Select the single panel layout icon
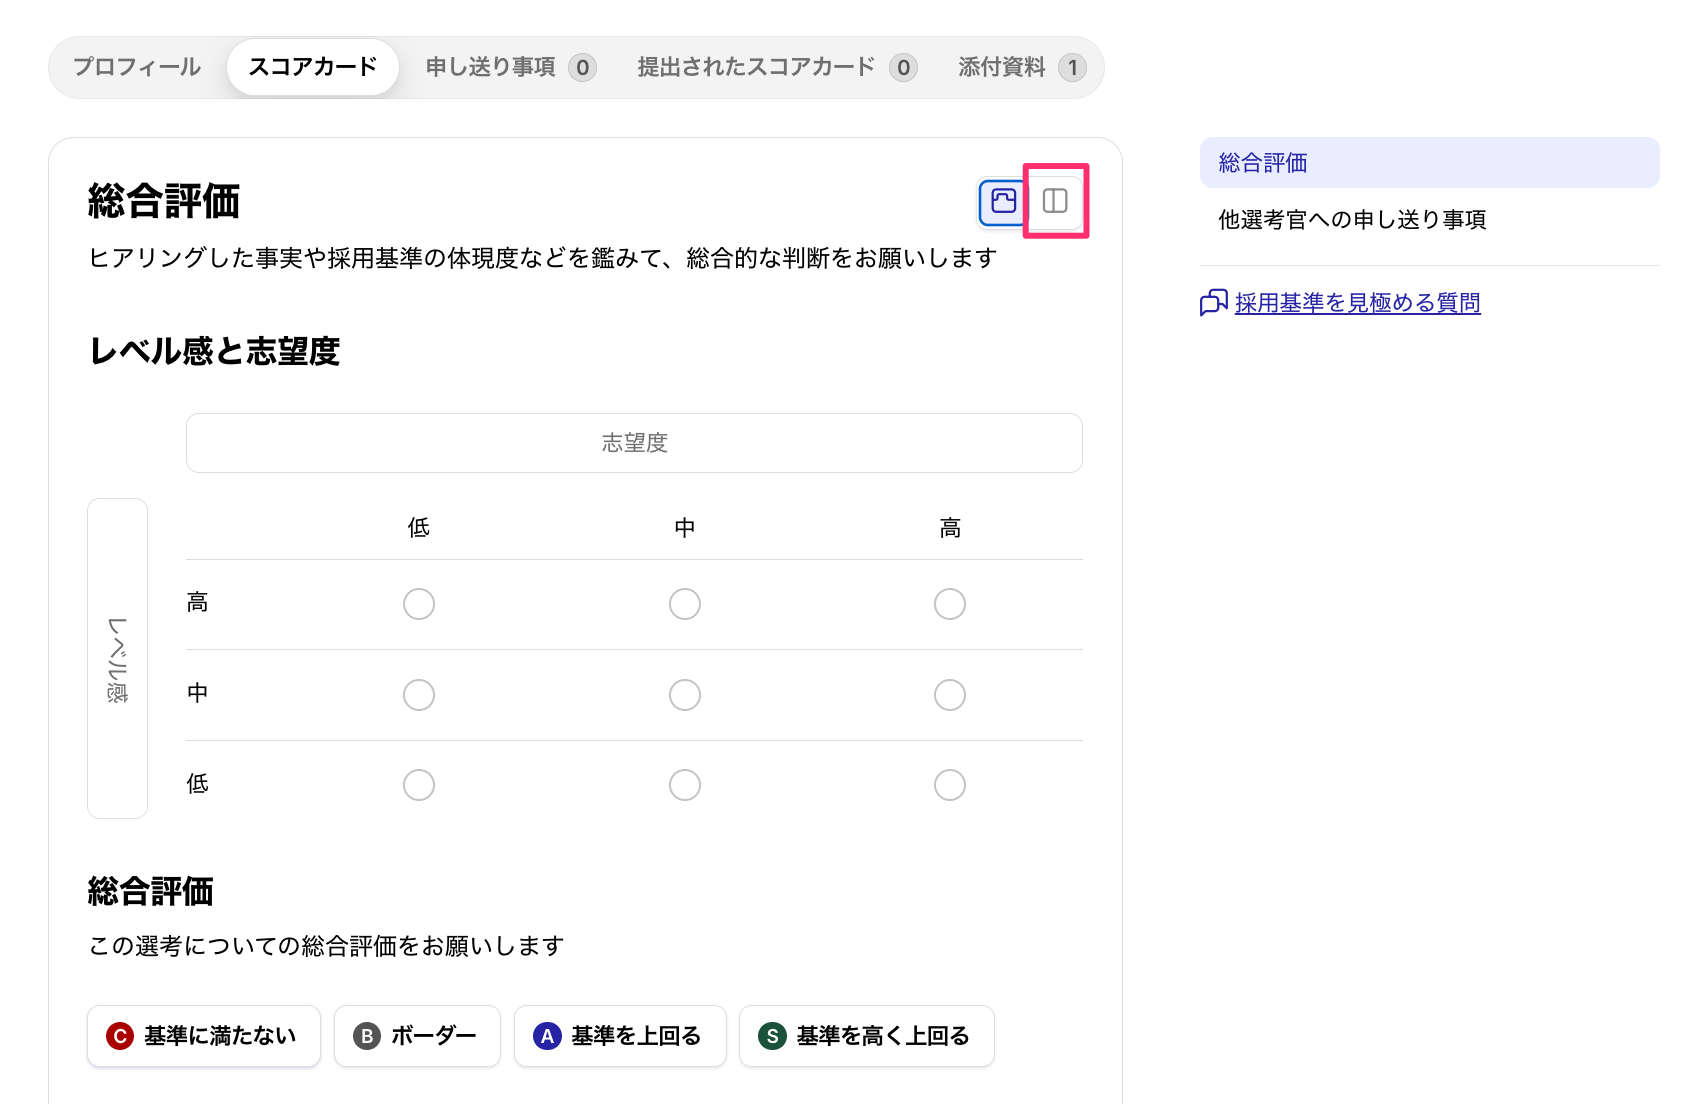Viewport: 1694px width, 1104px height. (x=1003, y=201)
